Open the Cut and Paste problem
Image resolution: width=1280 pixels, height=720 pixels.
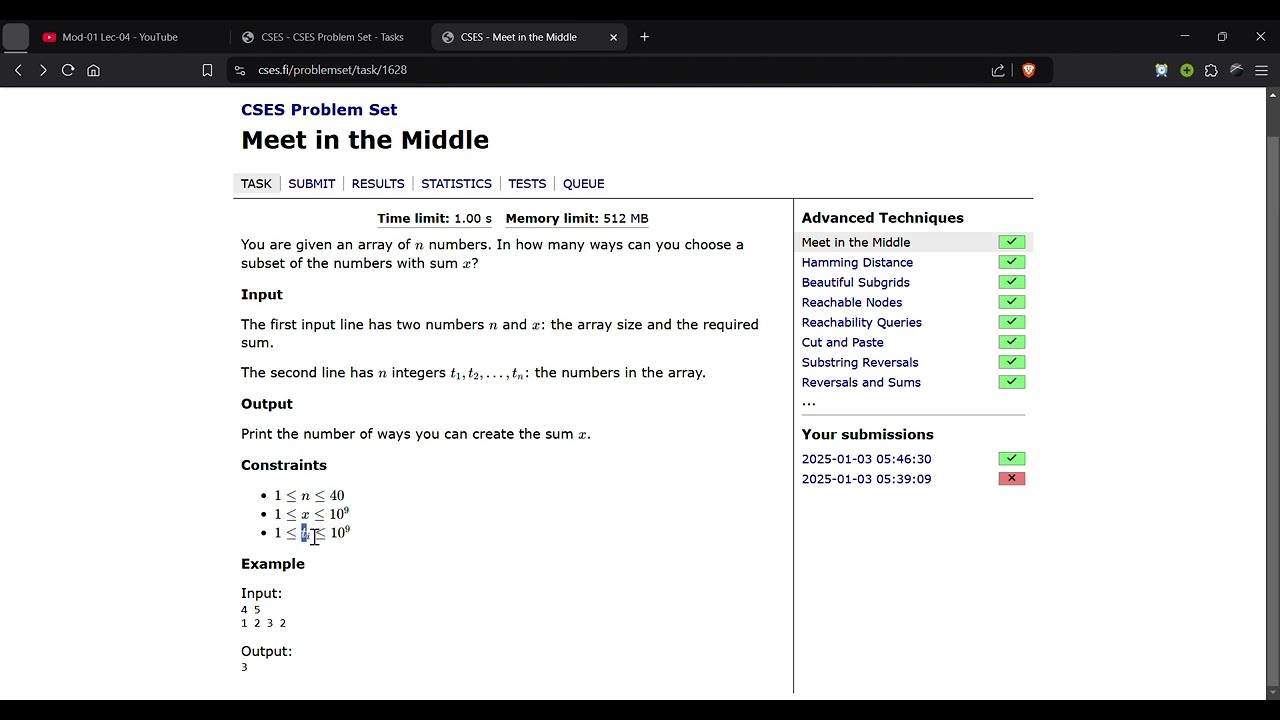(x=842, y=342)
